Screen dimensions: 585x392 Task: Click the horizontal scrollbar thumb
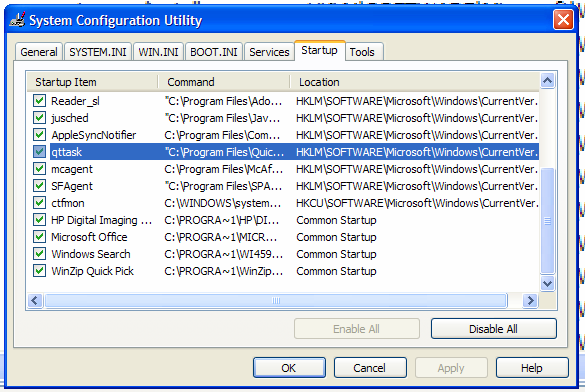(276, 300)
